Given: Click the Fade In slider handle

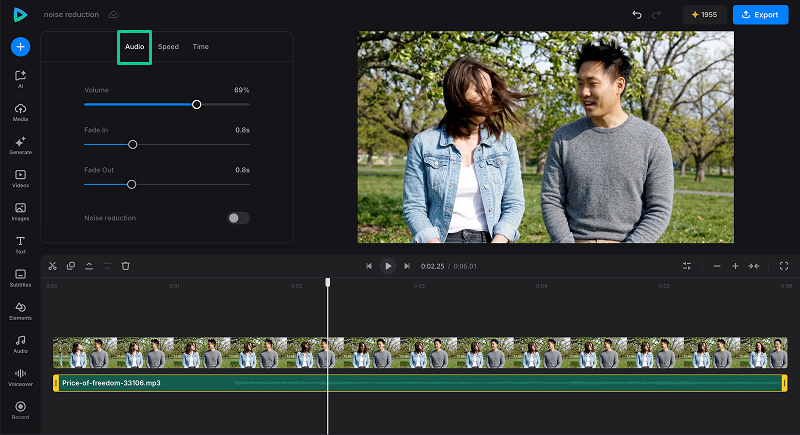Looking at the screenshot, I should tap(133, 145).
